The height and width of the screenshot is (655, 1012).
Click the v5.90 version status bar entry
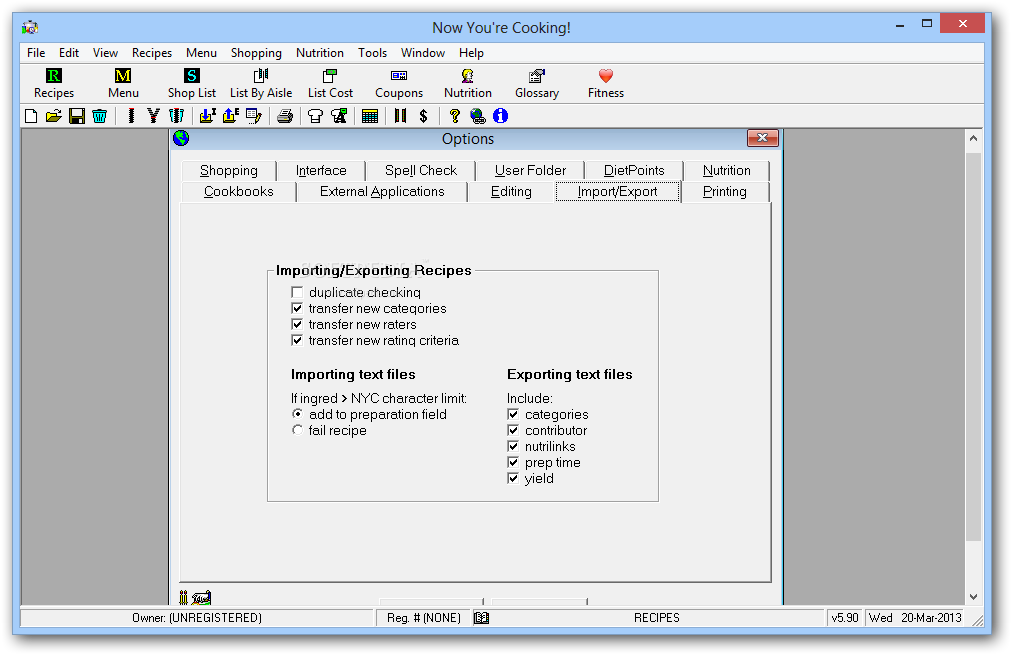click(845, 618)
